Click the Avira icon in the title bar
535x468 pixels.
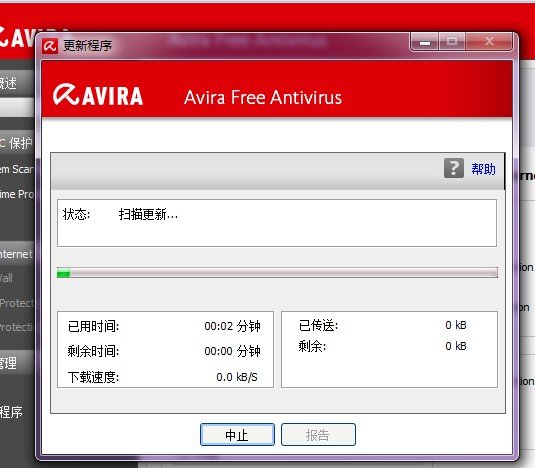(50, 45)
